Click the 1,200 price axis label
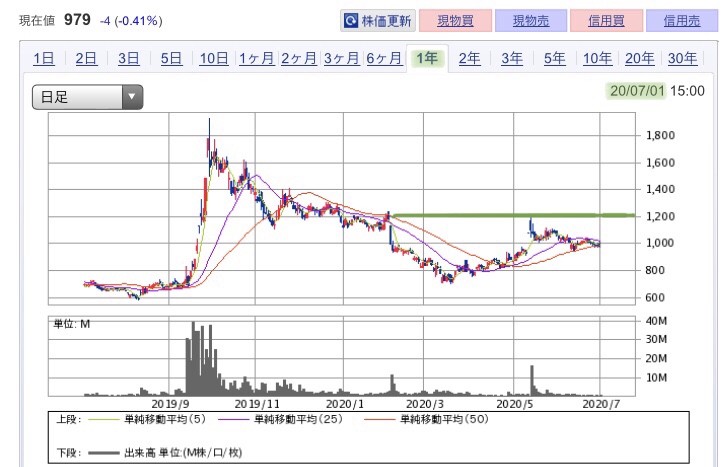This screenshot has width=727, height=467. 660,216
